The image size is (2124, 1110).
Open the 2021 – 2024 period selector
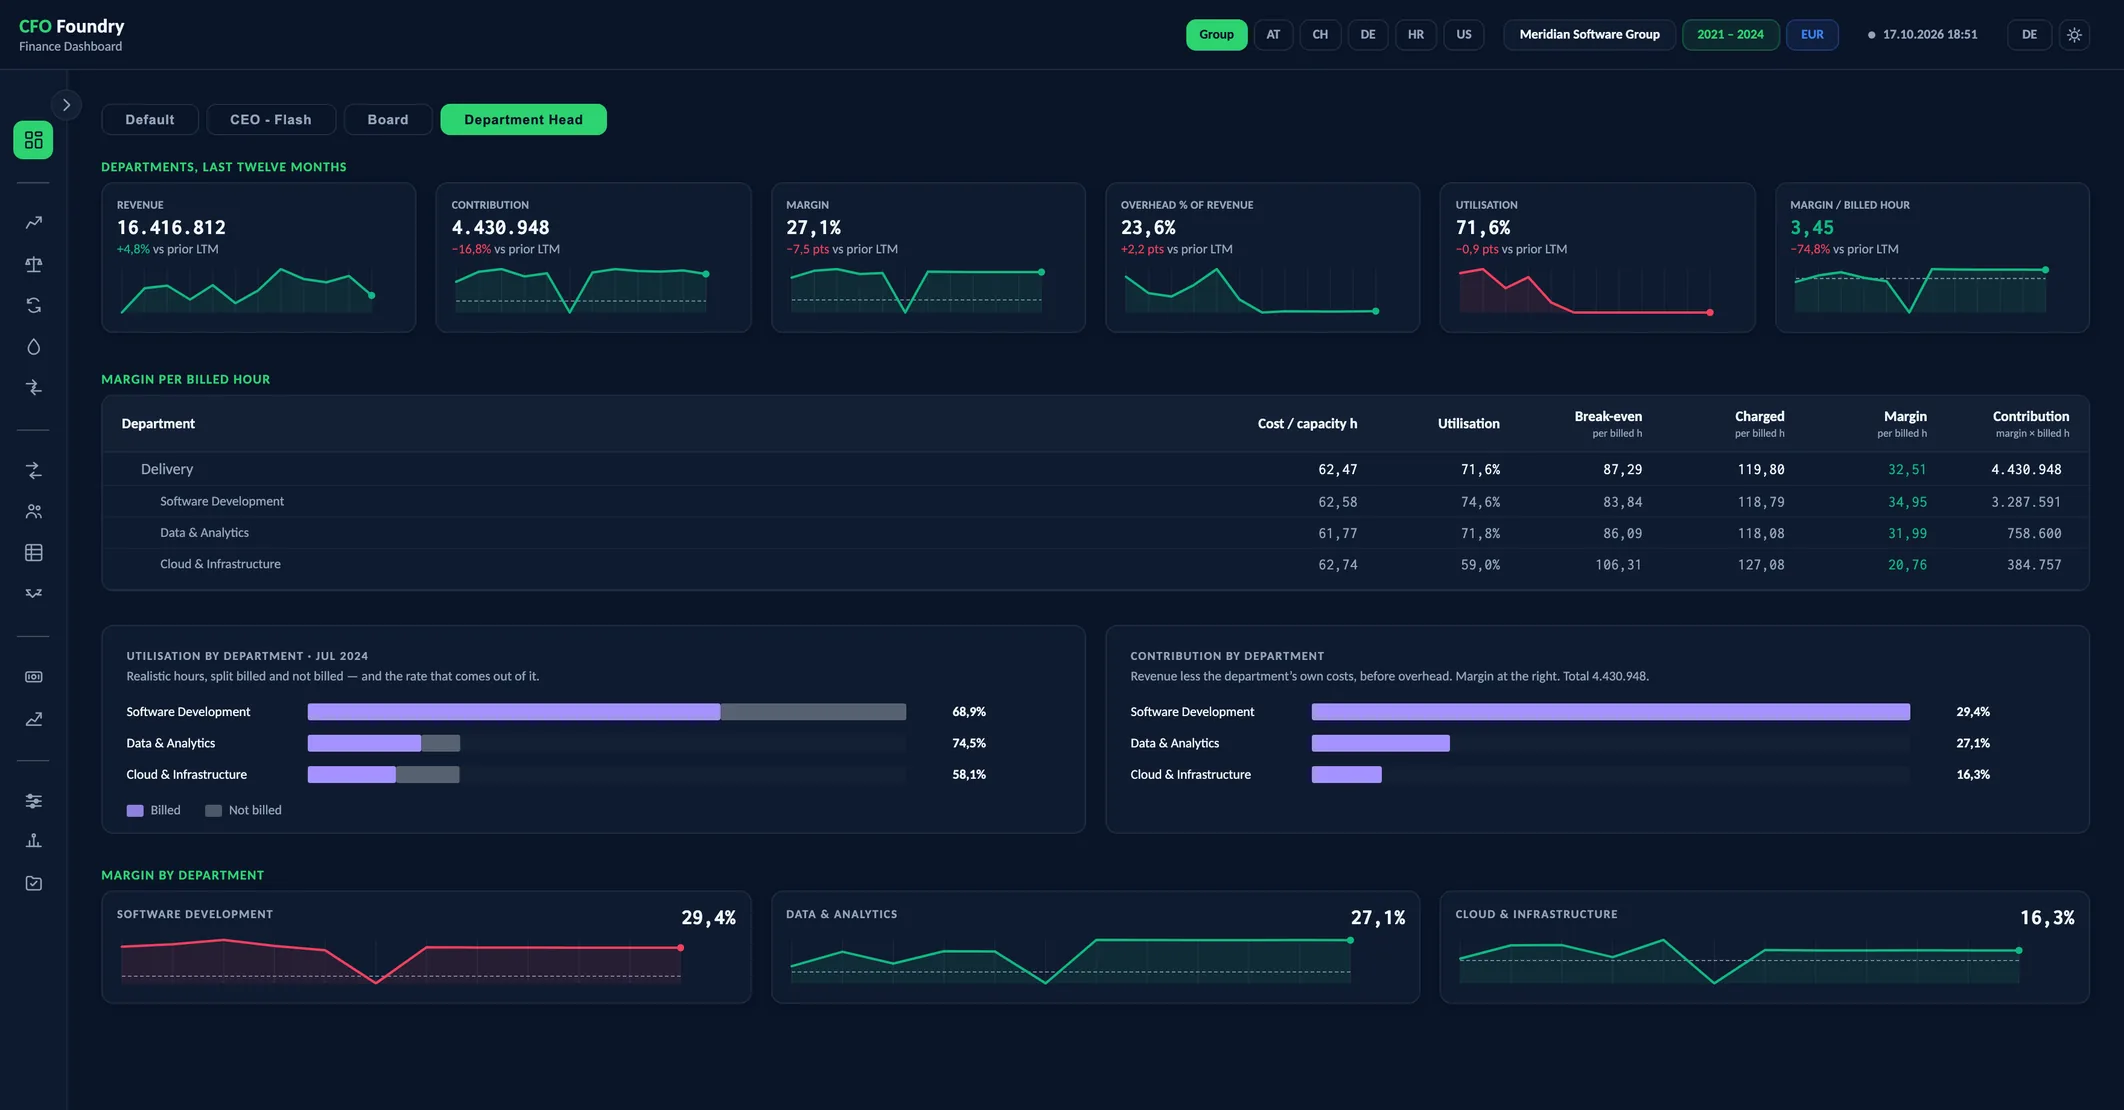(x=1730, y=34)
